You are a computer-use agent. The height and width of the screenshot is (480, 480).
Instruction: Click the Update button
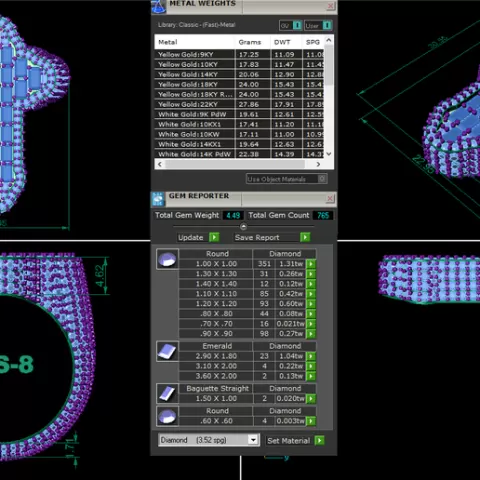point(198,237)
